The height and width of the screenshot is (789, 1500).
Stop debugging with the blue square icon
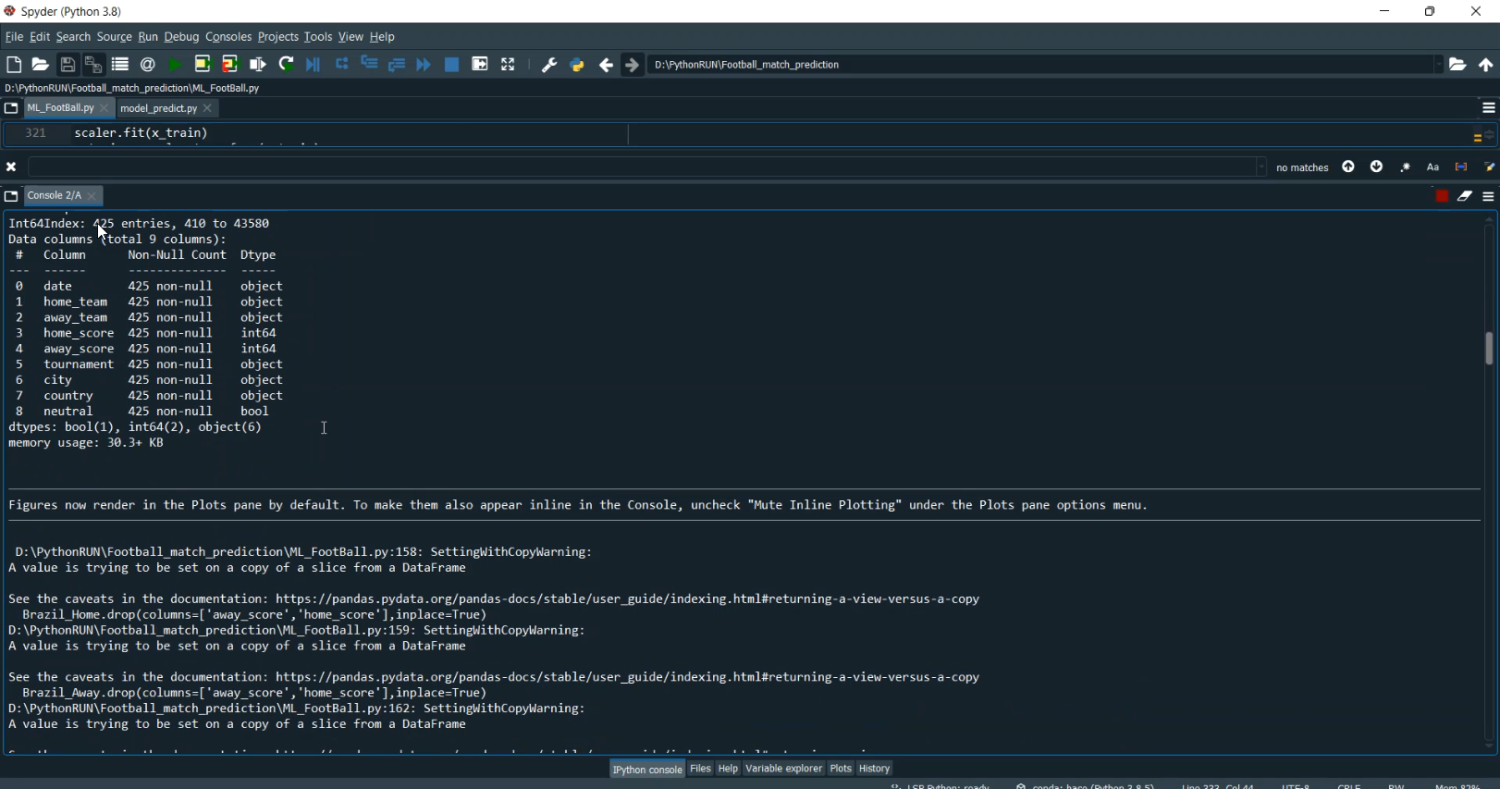click(452, 65)
